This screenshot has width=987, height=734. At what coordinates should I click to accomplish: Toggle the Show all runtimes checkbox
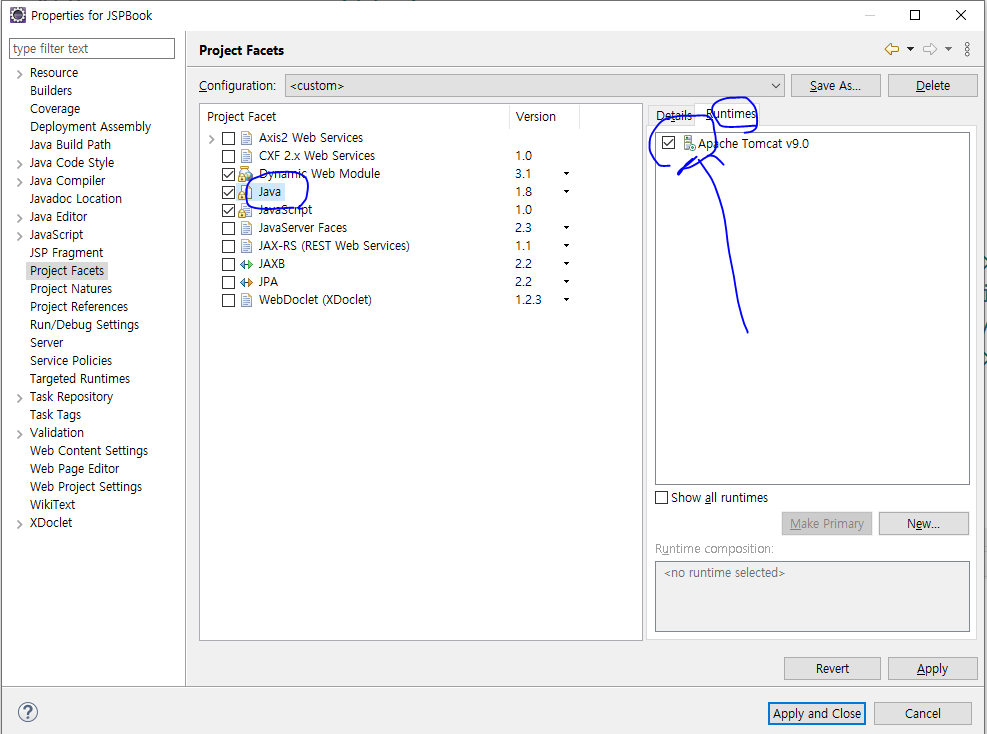[662, 497]
